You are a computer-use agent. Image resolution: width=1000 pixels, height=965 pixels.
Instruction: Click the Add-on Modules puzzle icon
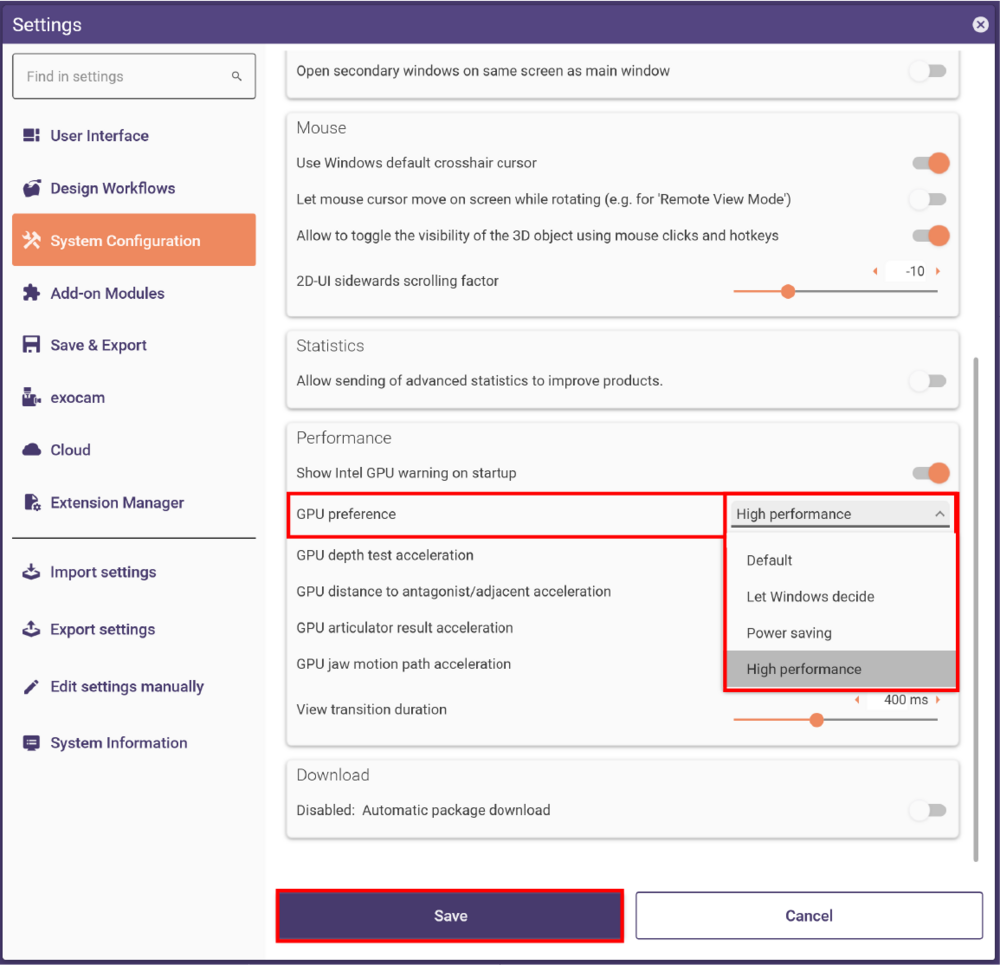point(31,293)
